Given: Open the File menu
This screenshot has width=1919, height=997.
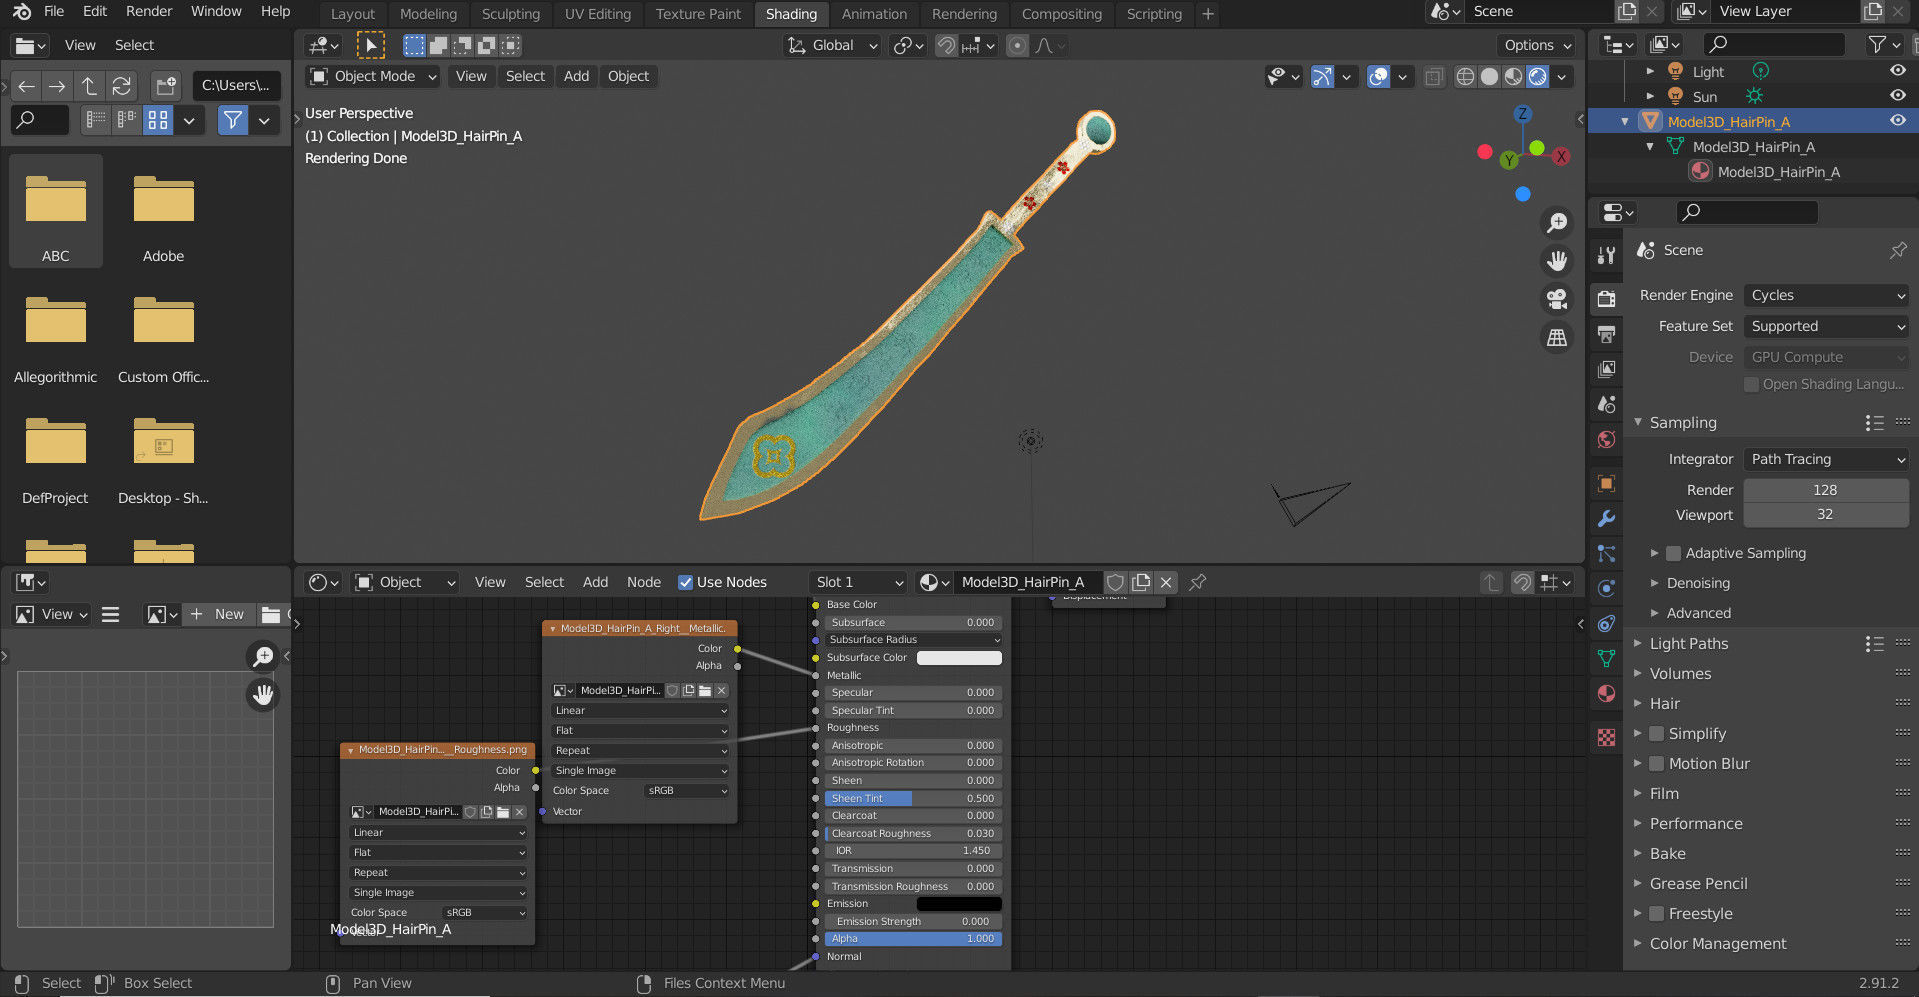Looking at the screenshot, I should point(54,11).
